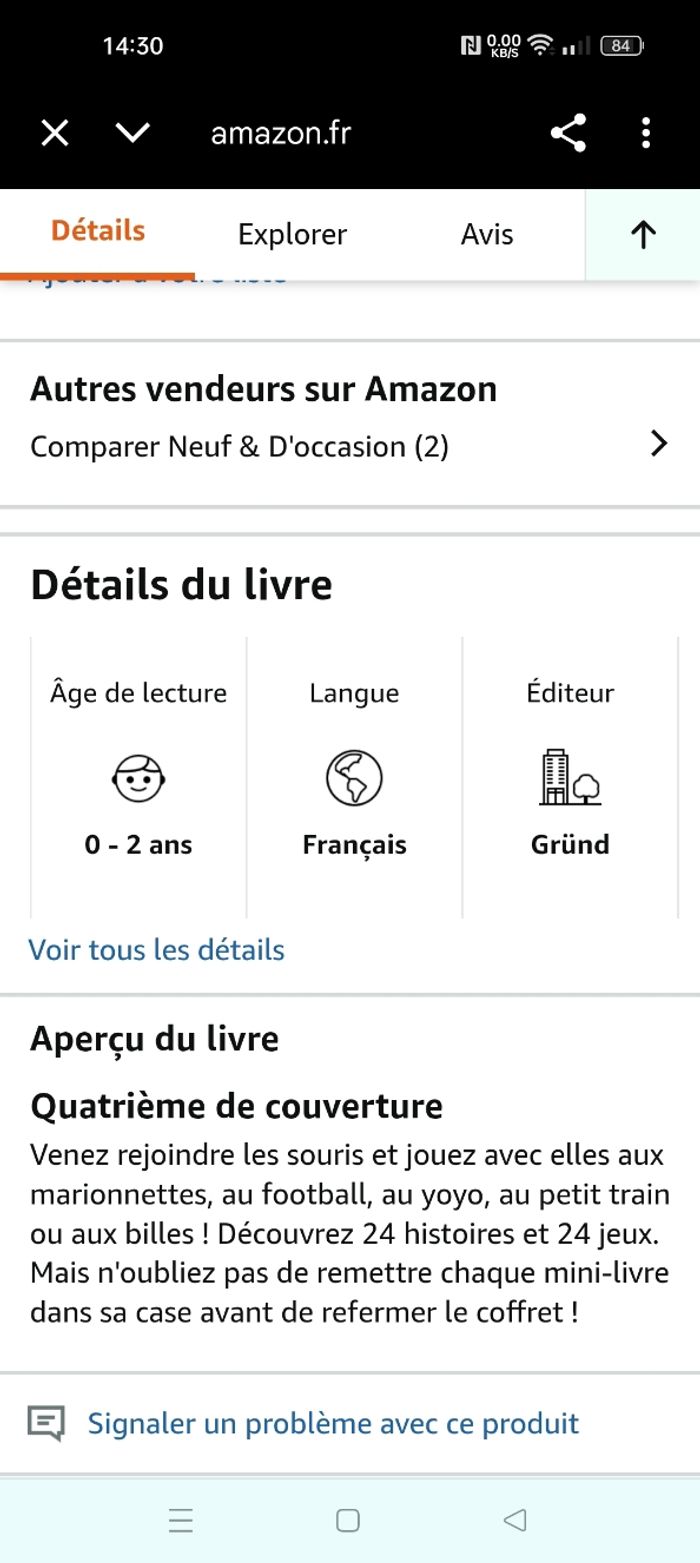The width and height of the screenshot is (700, 1563).
Task: Open the Autres vendeurs sur Amazon section
Action: (263, 389)
